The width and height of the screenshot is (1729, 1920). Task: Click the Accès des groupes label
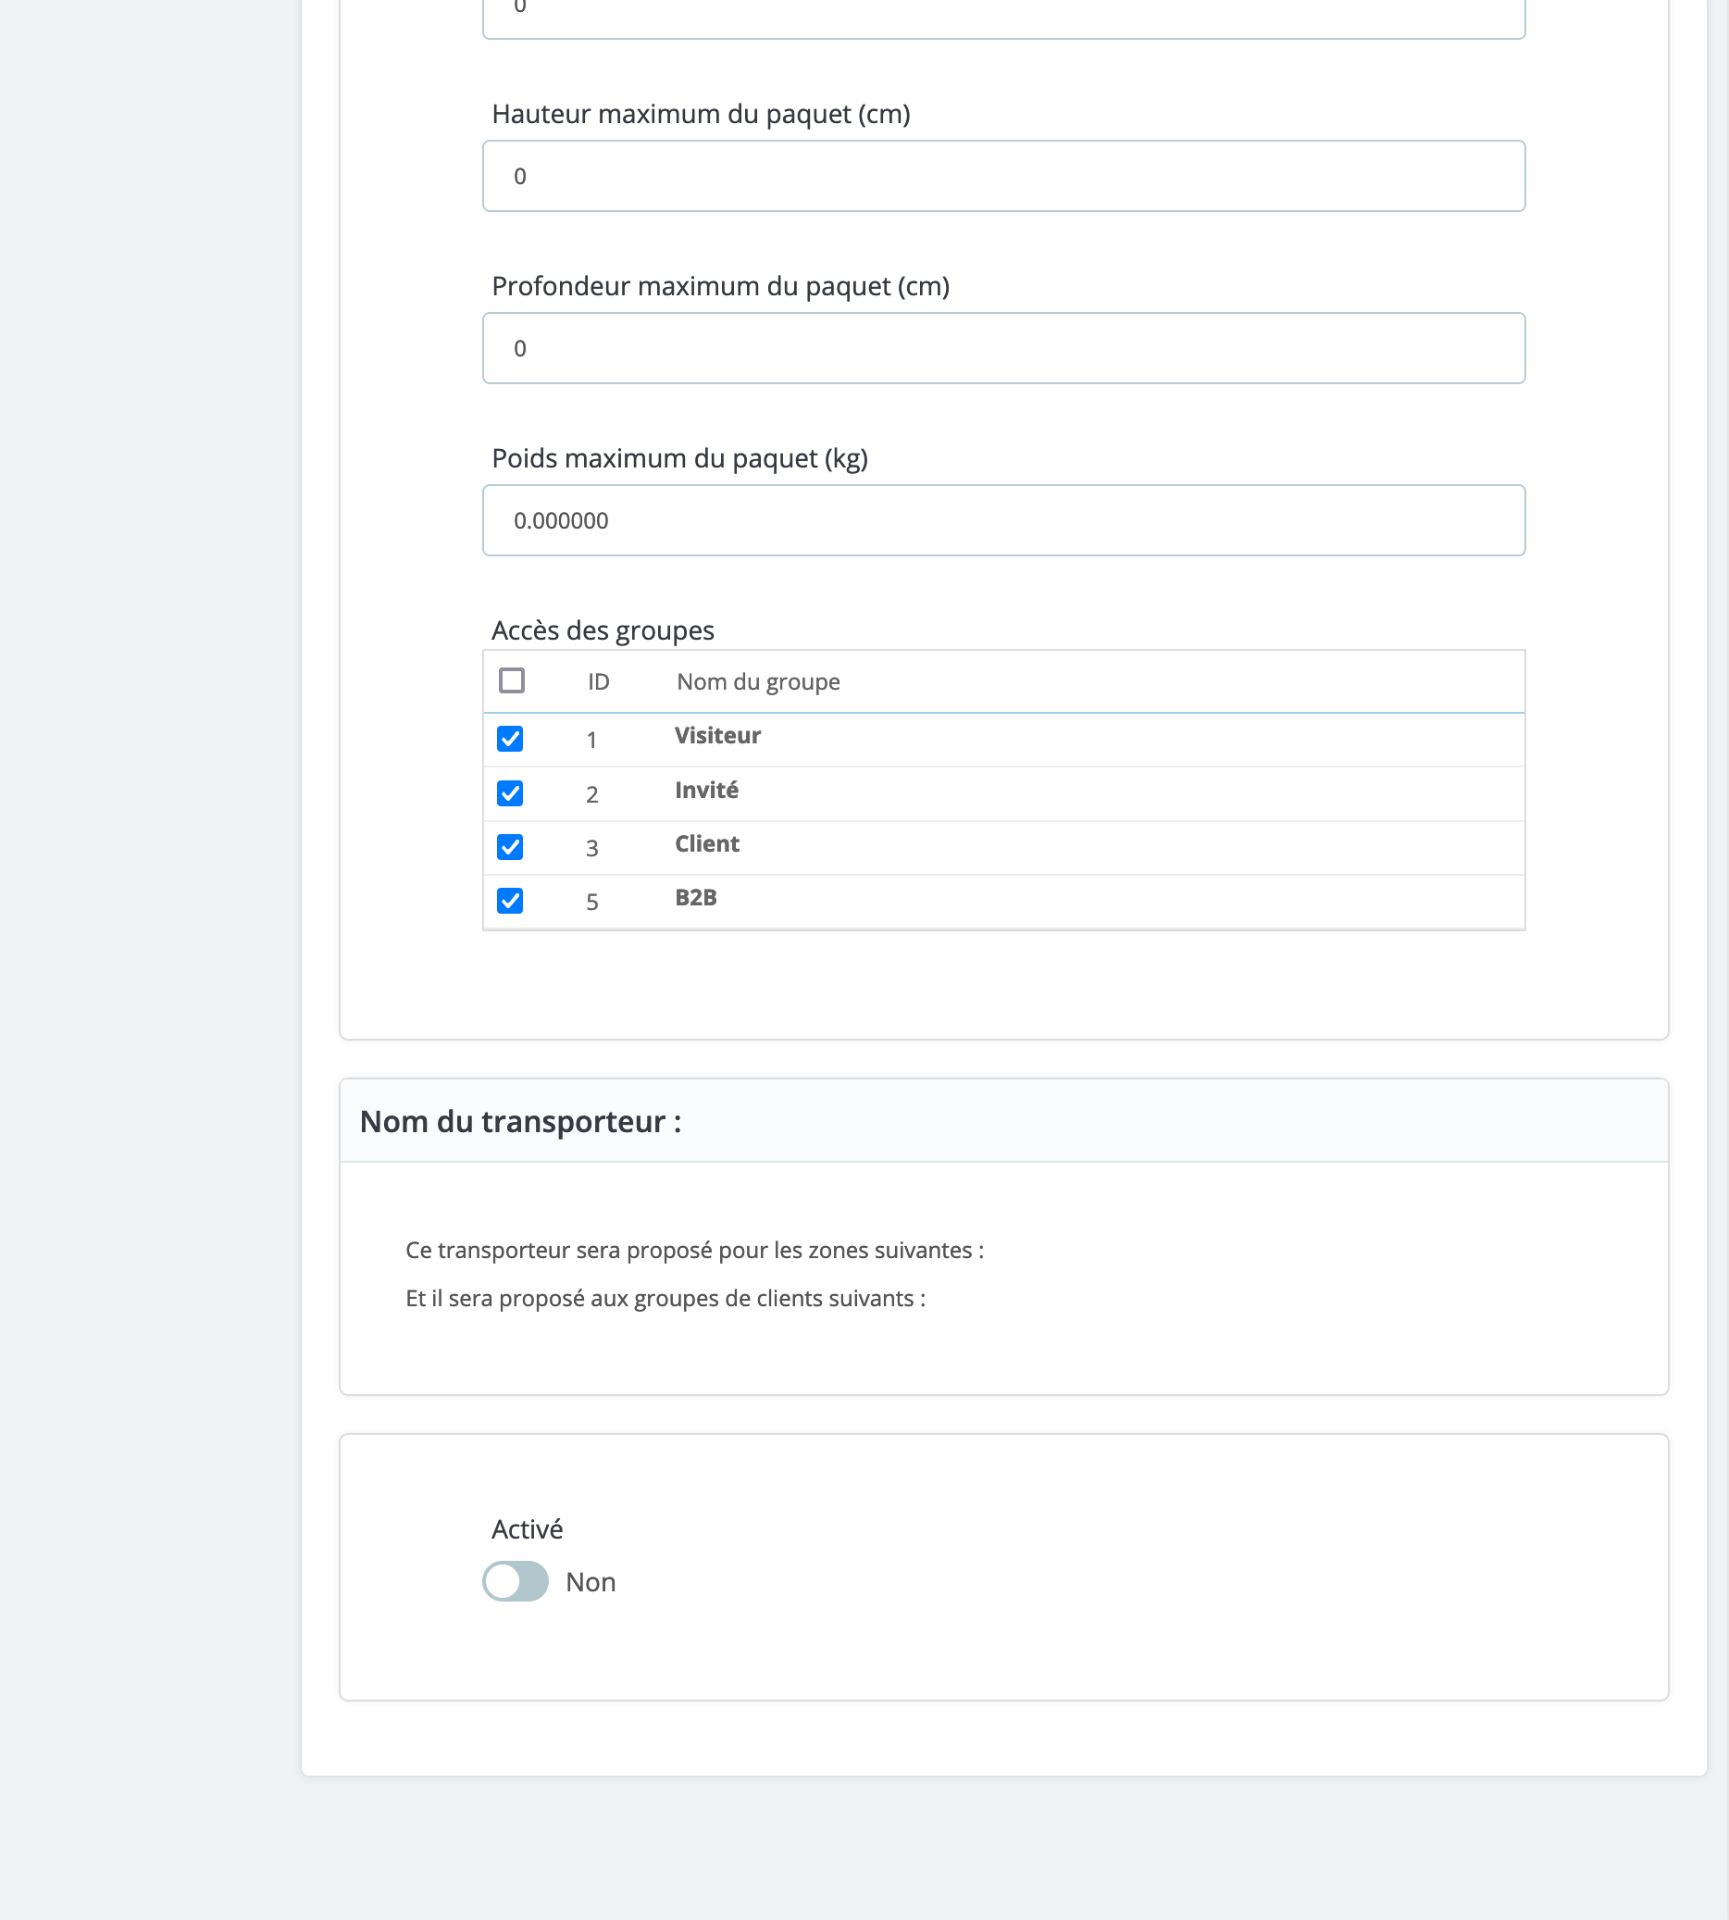click(x=602, y=630)
